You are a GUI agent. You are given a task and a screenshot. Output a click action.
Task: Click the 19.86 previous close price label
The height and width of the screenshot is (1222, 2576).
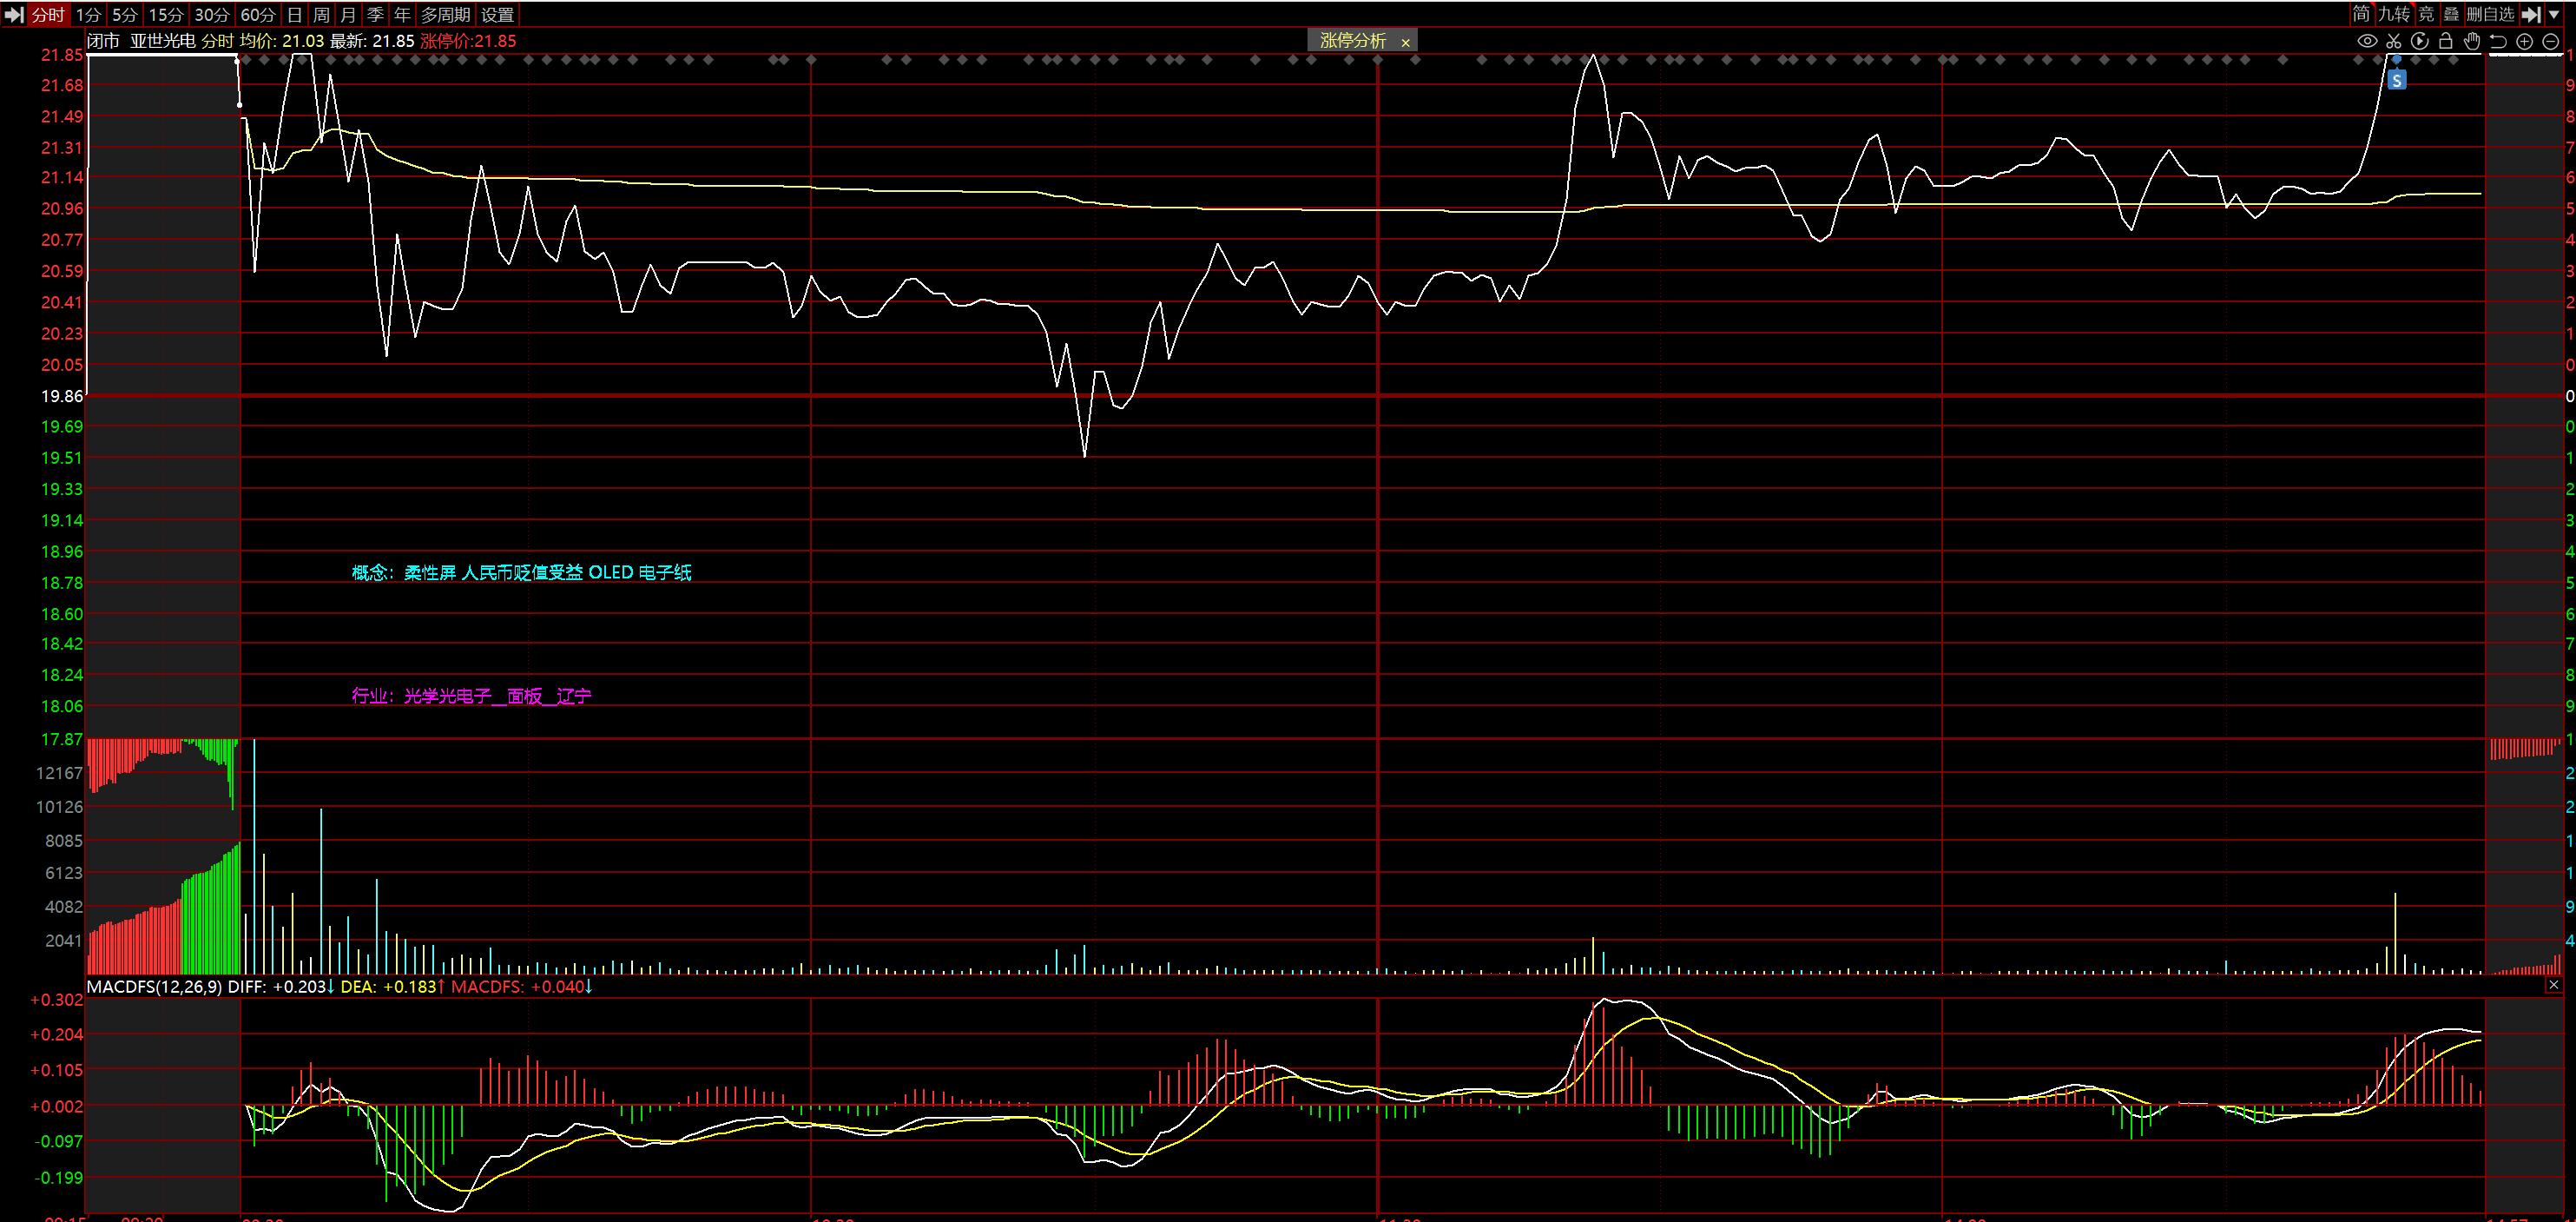62,396
